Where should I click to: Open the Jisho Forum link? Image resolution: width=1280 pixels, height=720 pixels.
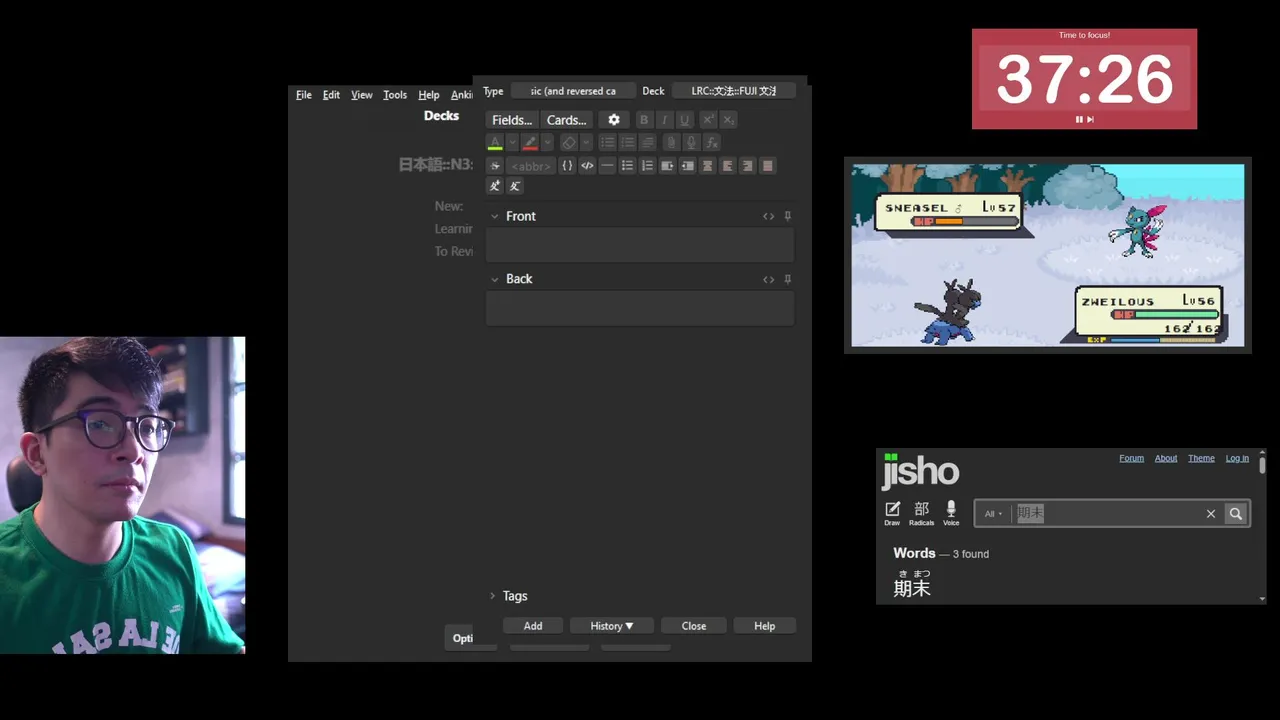click(x=1131, y=458)
